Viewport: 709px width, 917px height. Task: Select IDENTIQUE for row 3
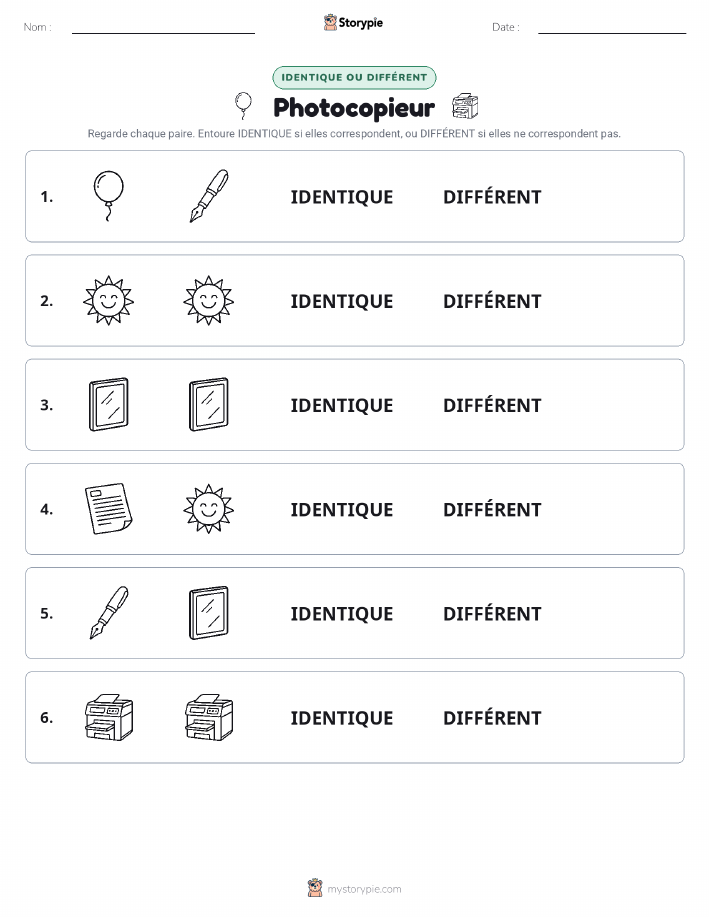[x=342, y=405]
